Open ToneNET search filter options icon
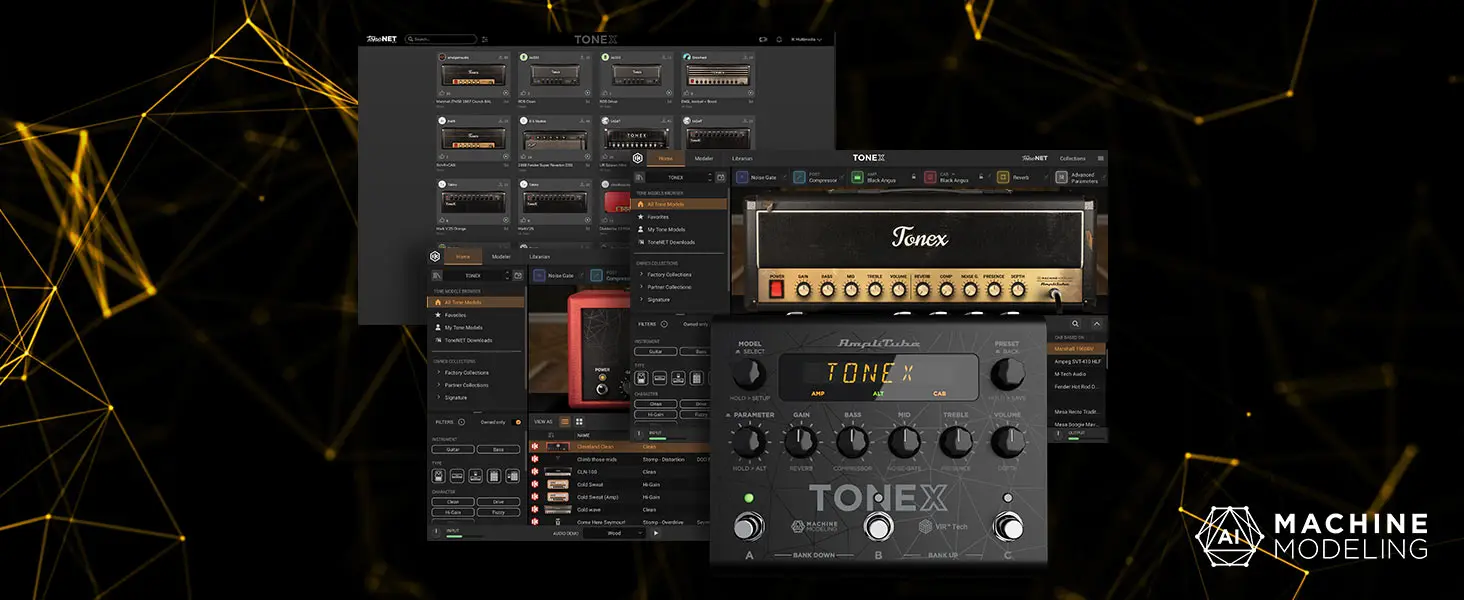This screenshot has width=1464, height=600. pos(485,39)
